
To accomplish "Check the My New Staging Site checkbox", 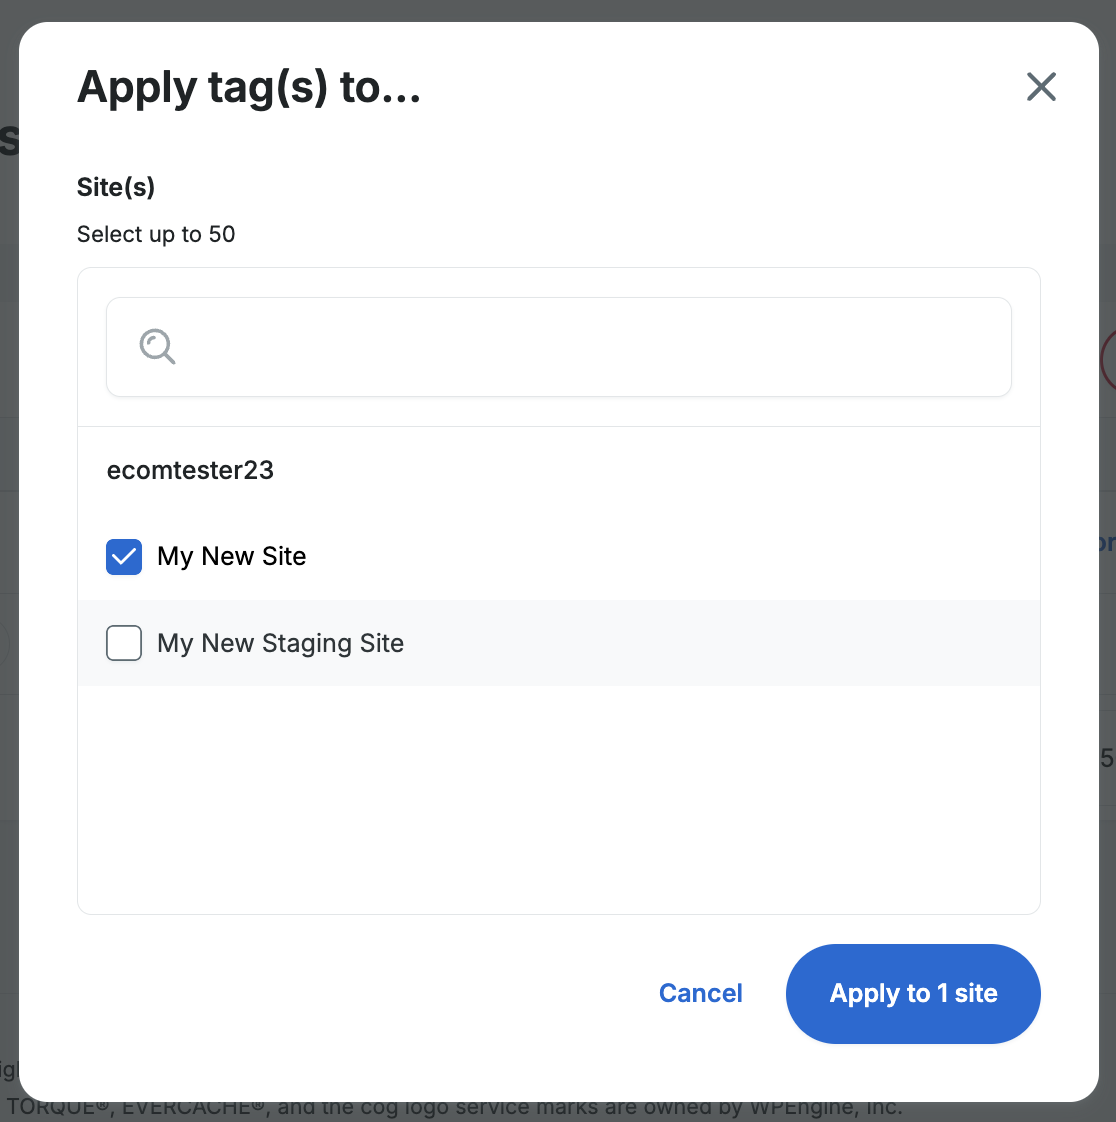I will point(123,643).
